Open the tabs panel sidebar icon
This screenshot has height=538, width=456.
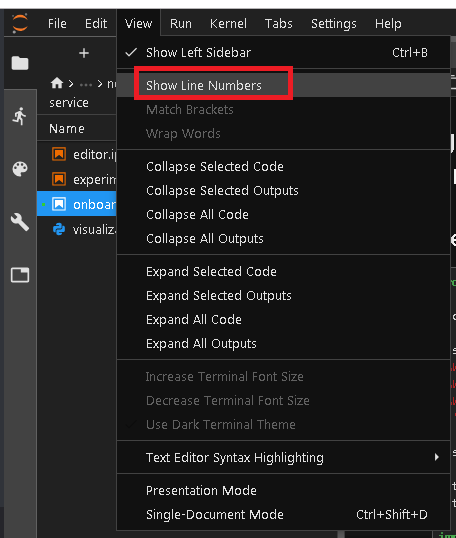coord(20,275)
